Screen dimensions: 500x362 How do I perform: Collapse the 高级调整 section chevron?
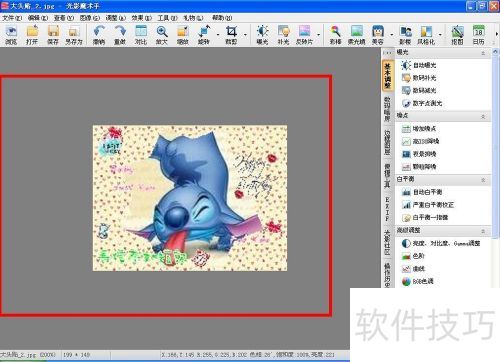point(483,231)
